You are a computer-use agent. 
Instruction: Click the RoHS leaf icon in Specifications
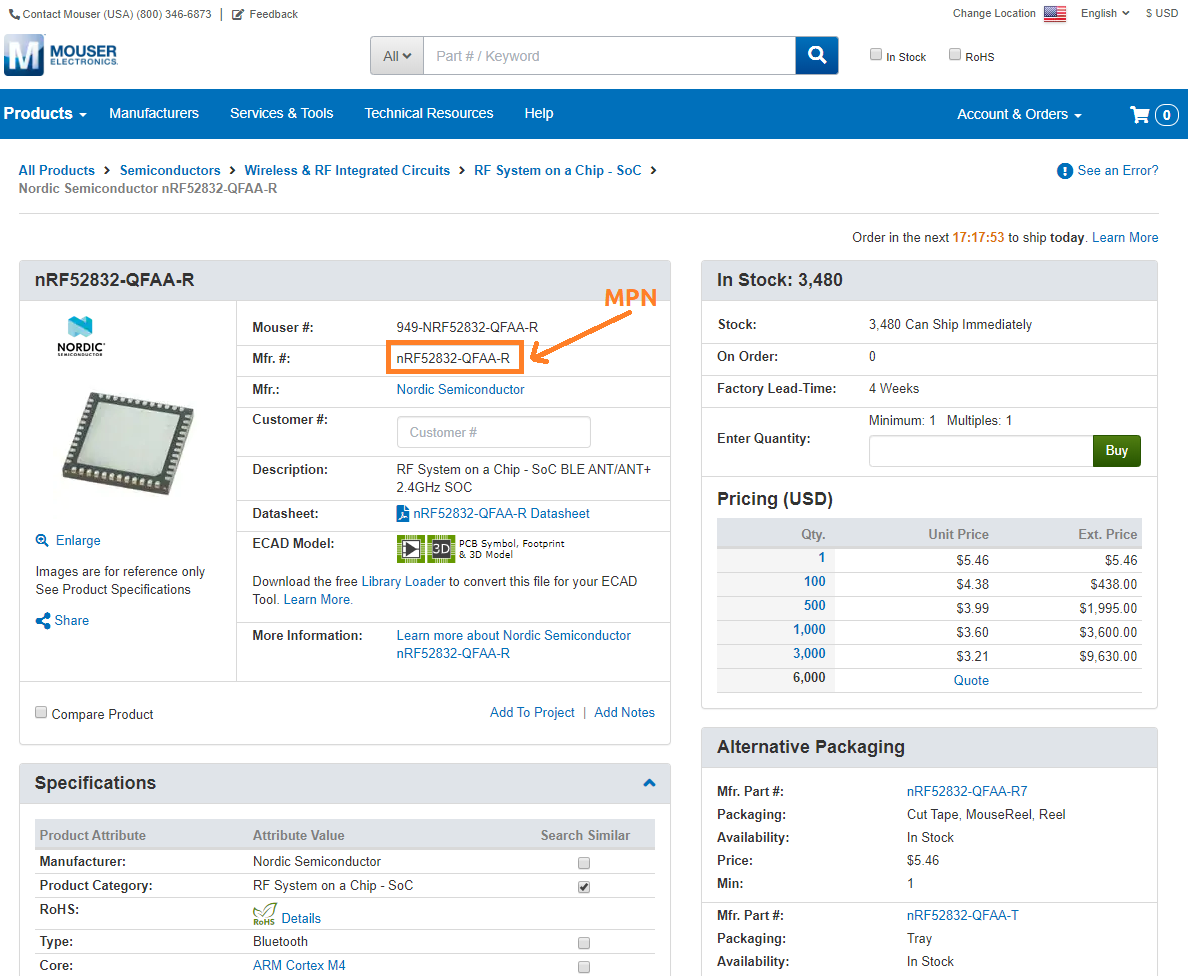(264, 915)
